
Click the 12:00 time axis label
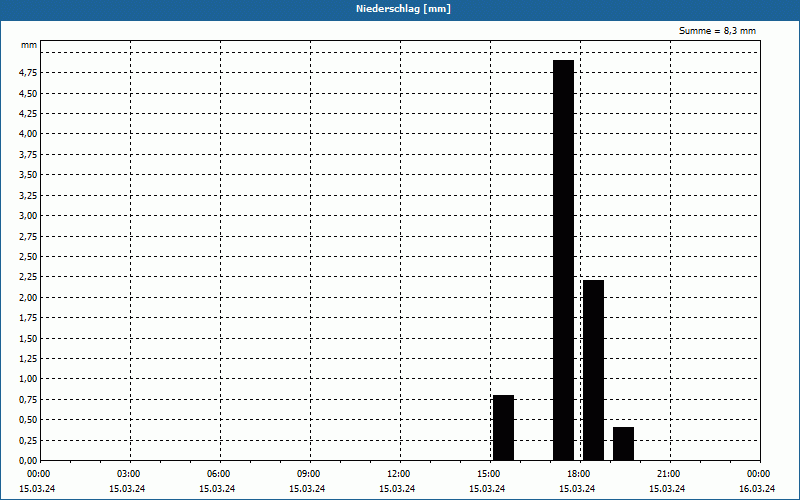click(398, 474)
